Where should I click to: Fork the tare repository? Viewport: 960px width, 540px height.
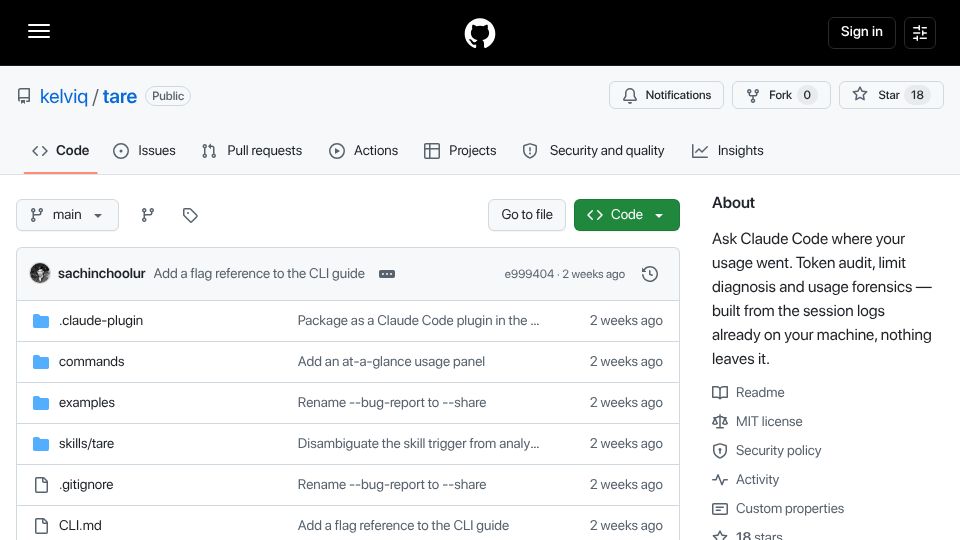[781, 95]
